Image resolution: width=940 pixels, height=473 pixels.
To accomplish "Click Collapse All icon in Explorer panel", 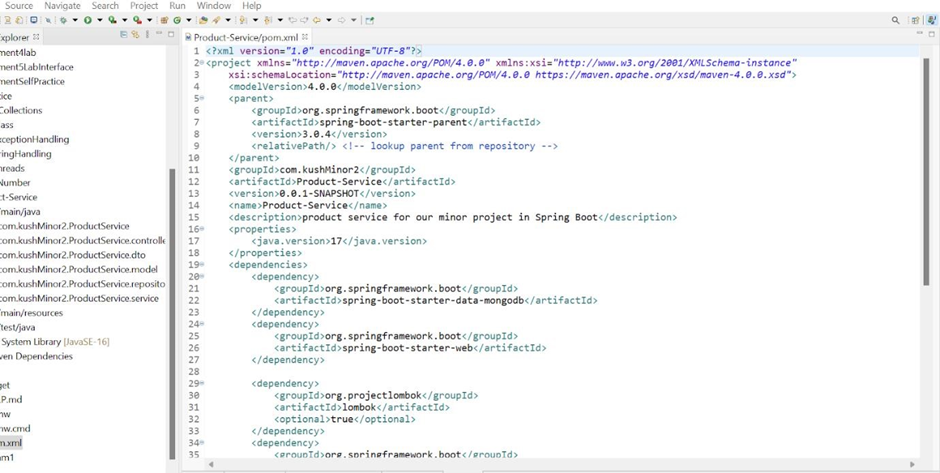I will click(x=123, y=35).
